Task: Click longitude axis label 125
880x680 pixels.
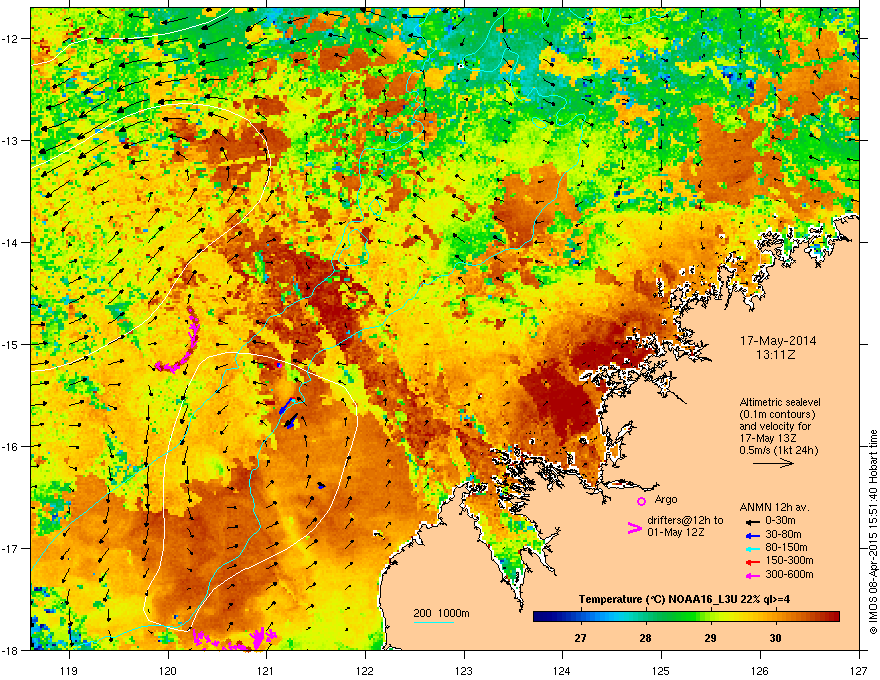Action: tap(661, 670)
